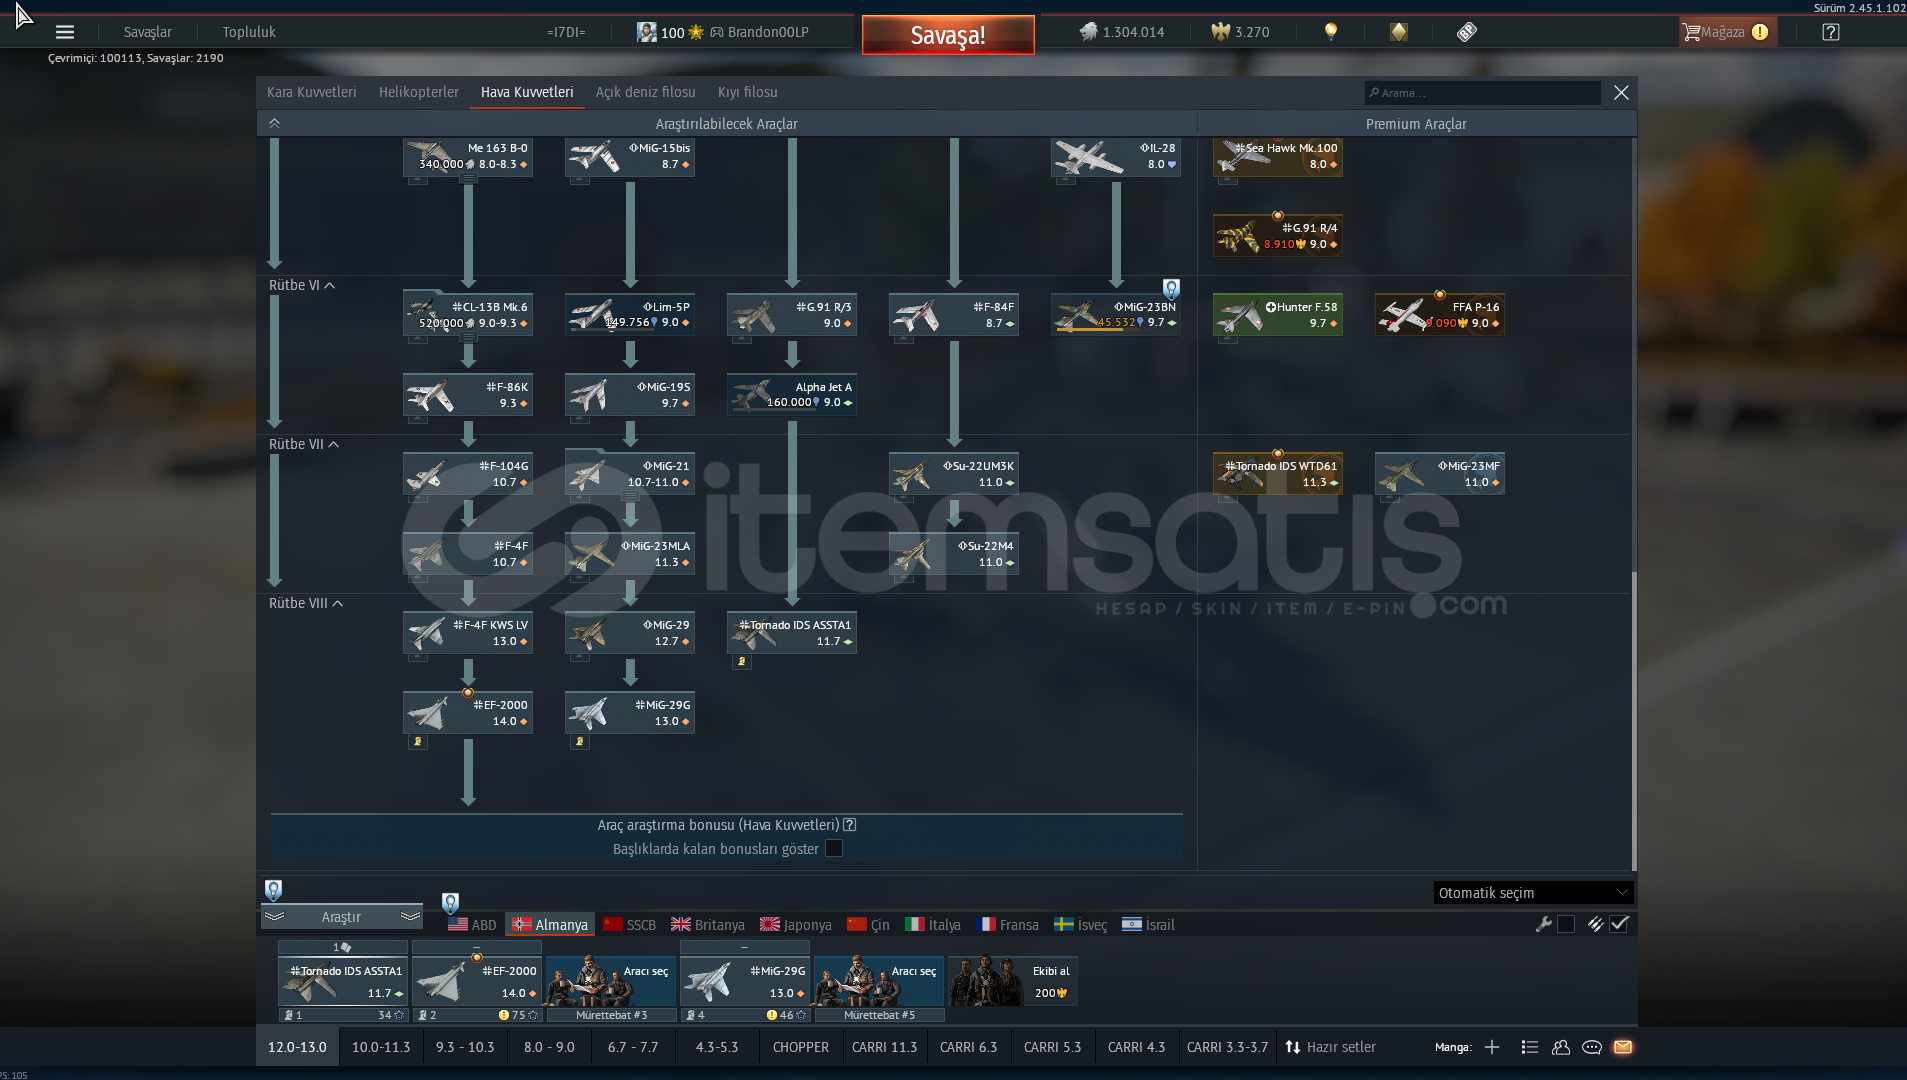Select the CHOPPER preset tab
1907x1080 pixels.
pos(800,1047)
